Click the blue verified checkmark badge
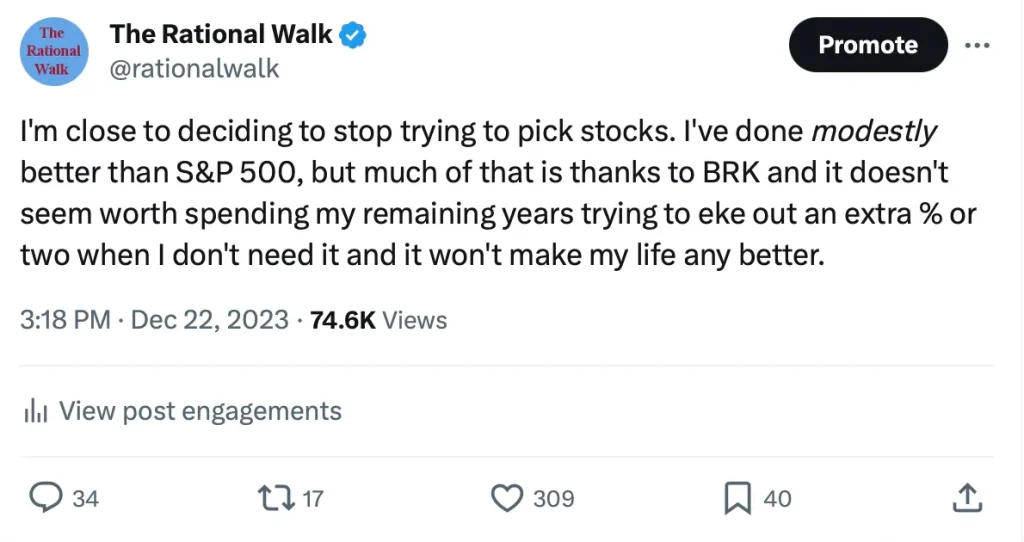 pyautogui.click(x=354, y=35)
